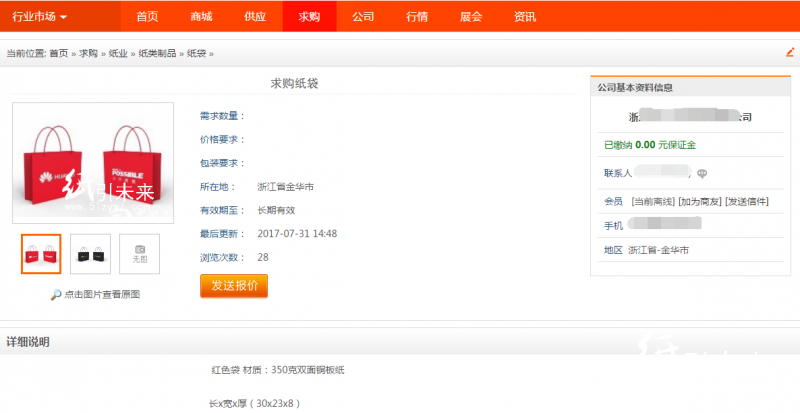Click the 发送信件 link
Image resolution: width=800 pixels, height=413 pixels.
(x=746, y=201)
